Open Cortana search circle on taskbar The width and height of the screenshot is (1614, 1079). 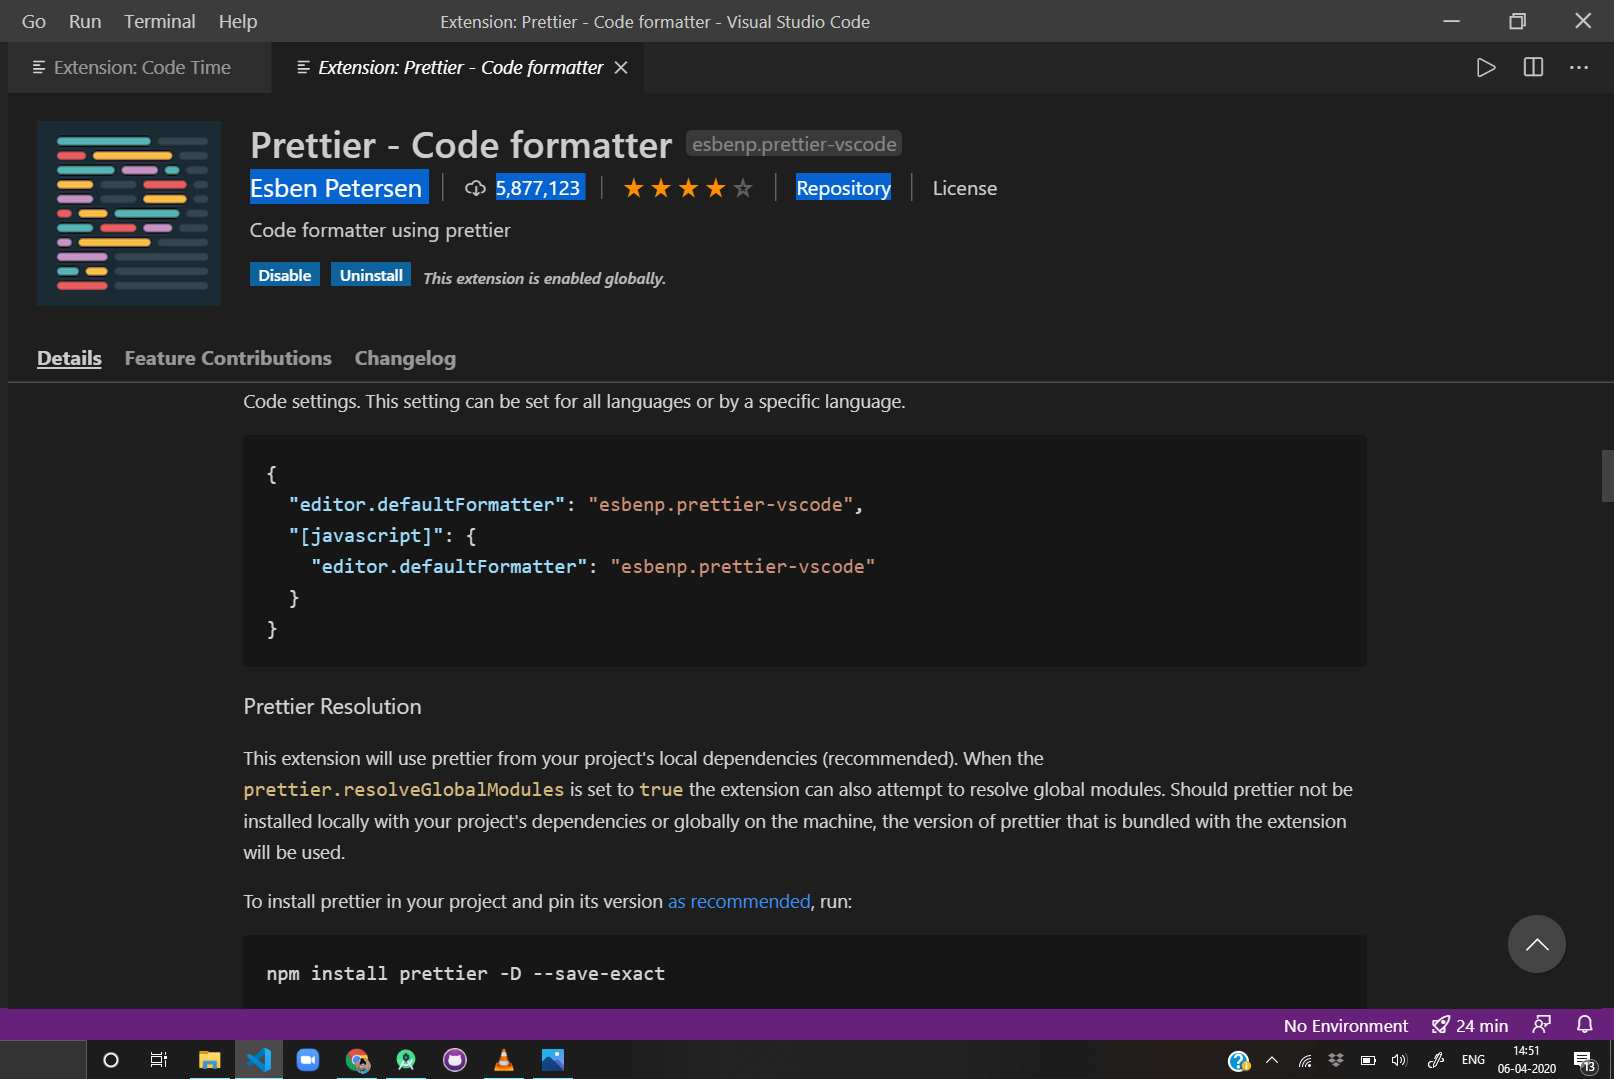coord(111,1060)
